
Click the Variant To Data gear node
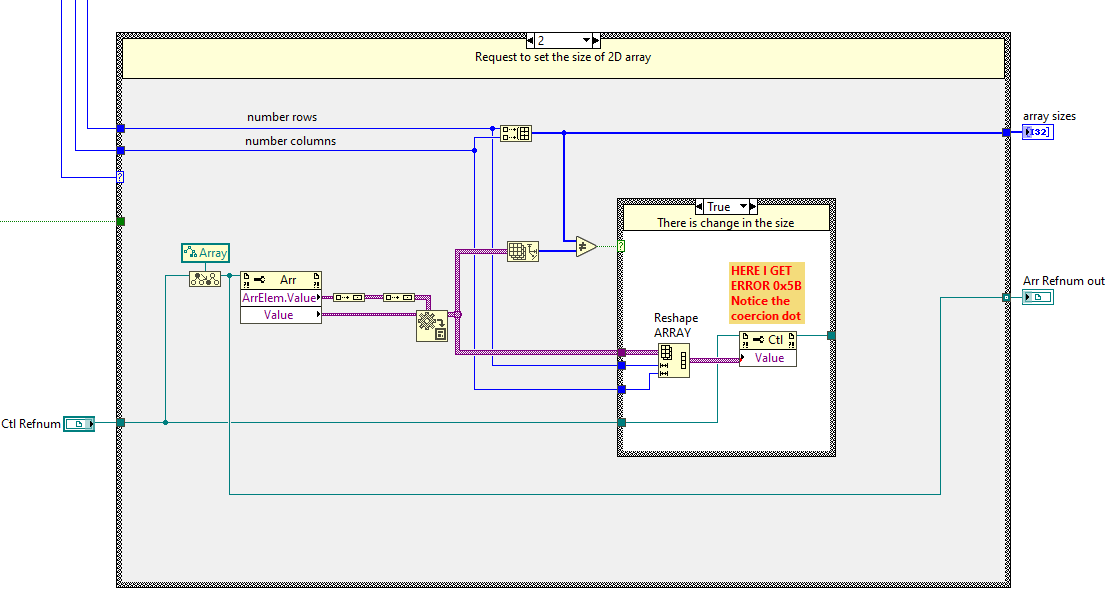432,326
